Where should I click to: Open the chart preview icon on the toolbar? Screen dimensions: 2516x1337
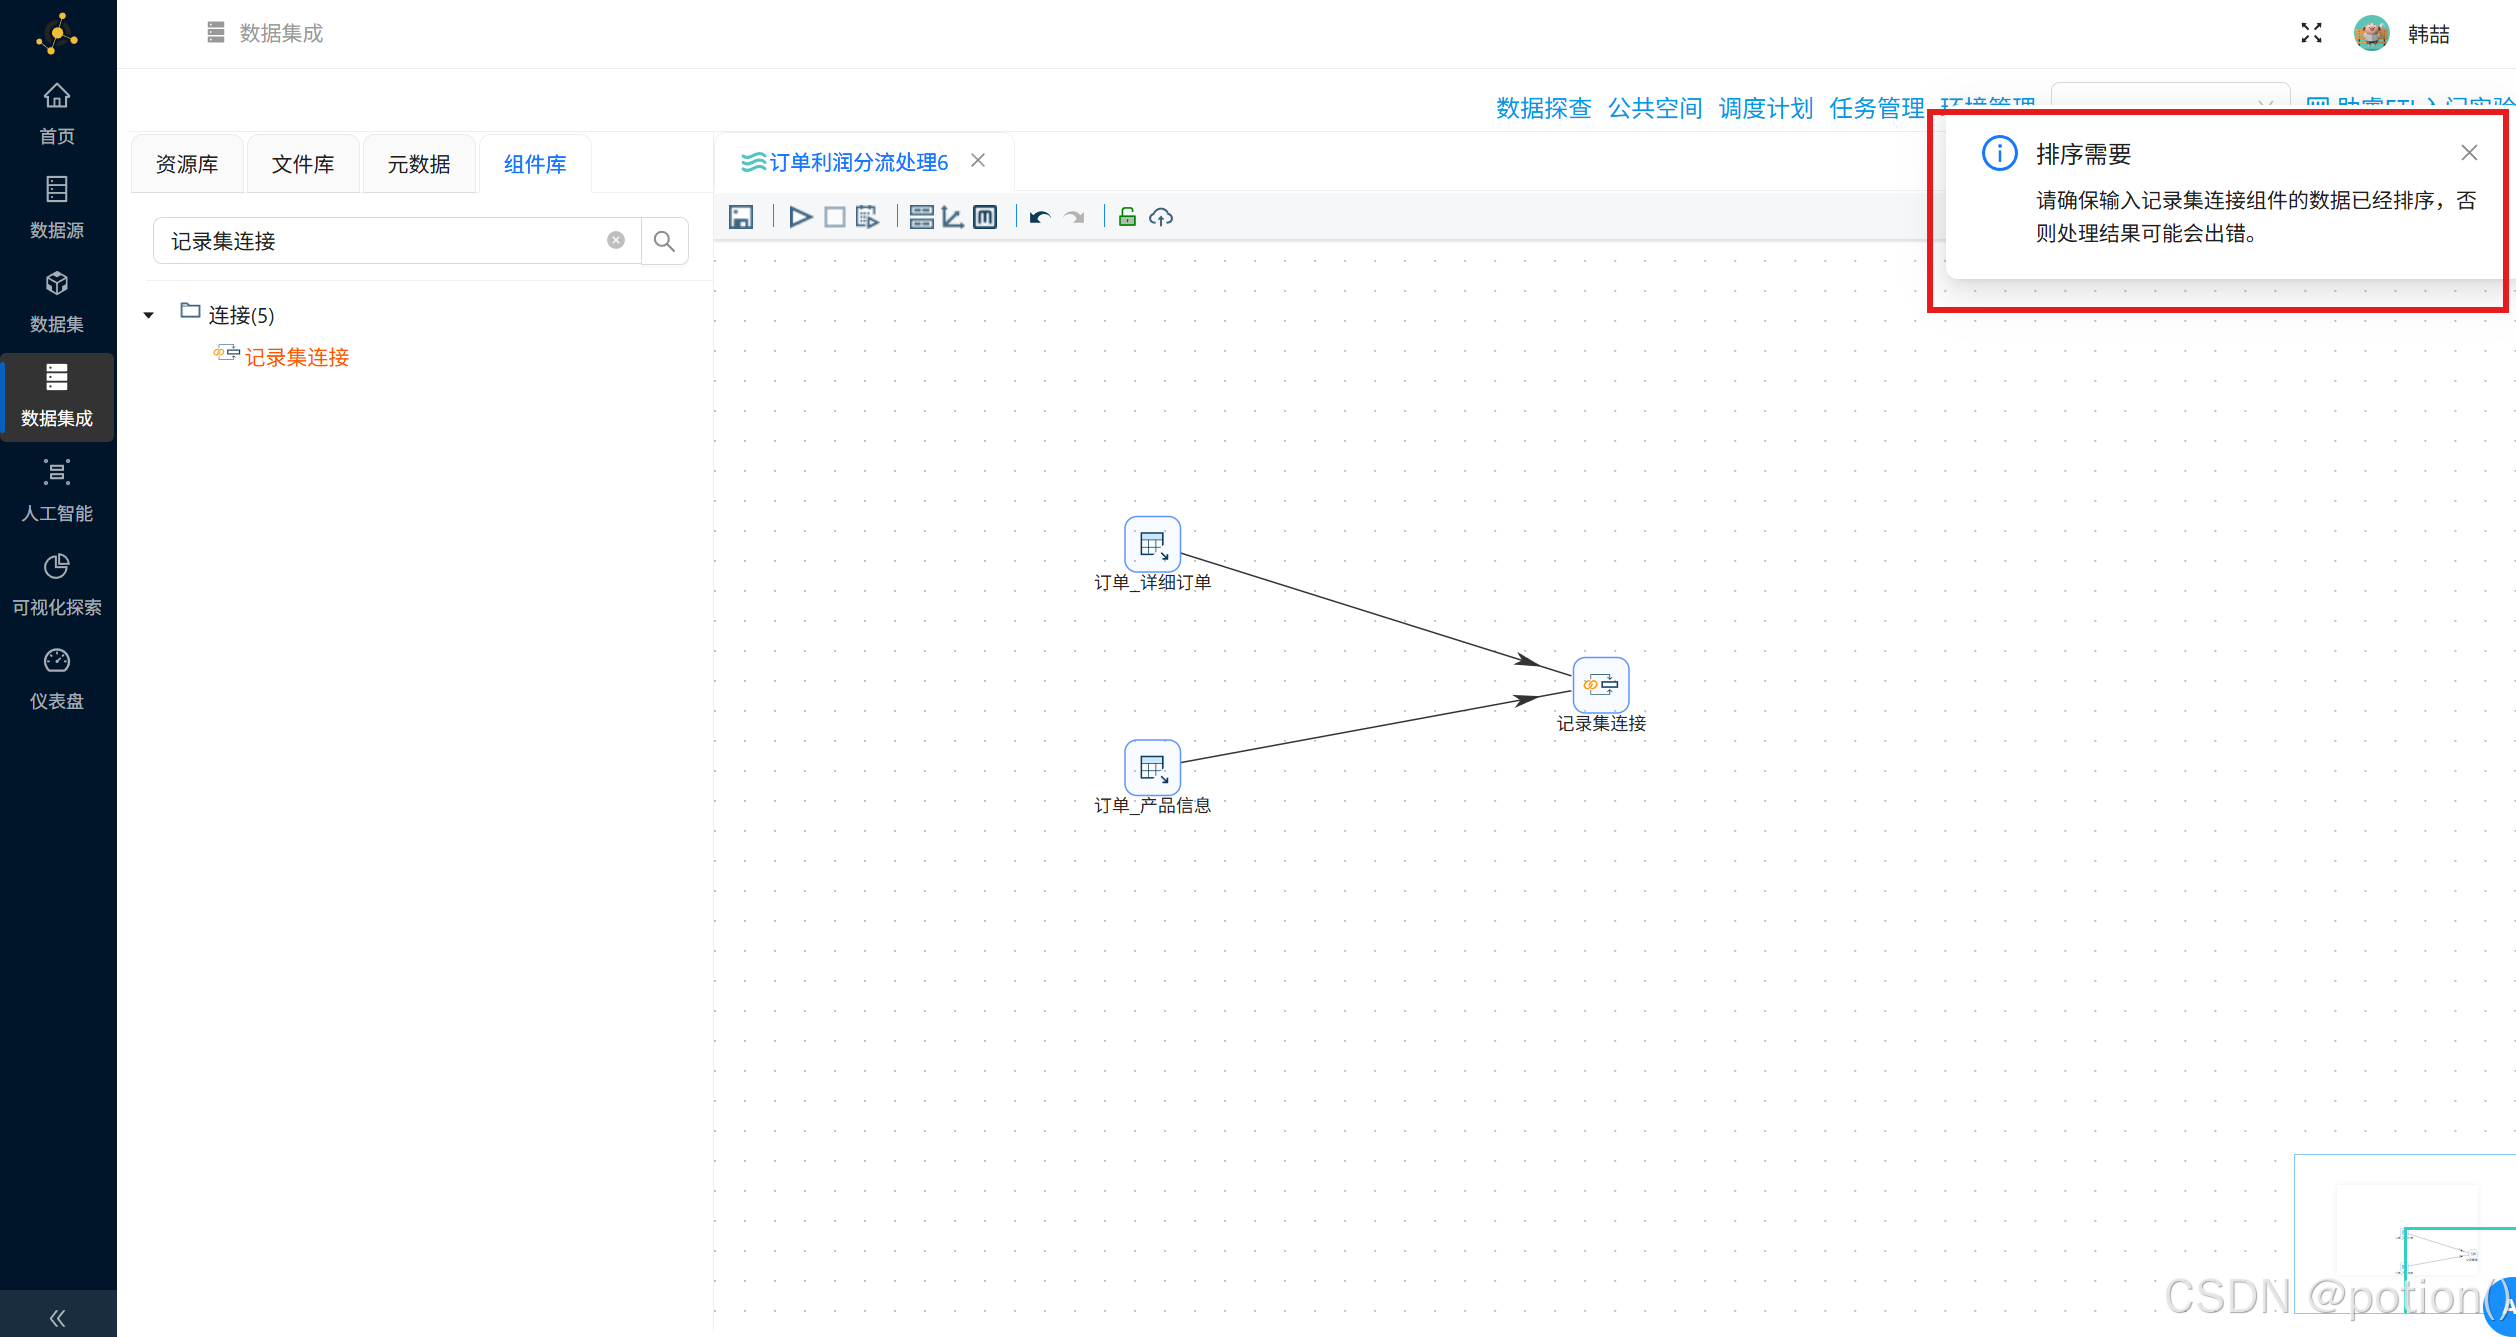pyautogui.click(x=952, y=216)
